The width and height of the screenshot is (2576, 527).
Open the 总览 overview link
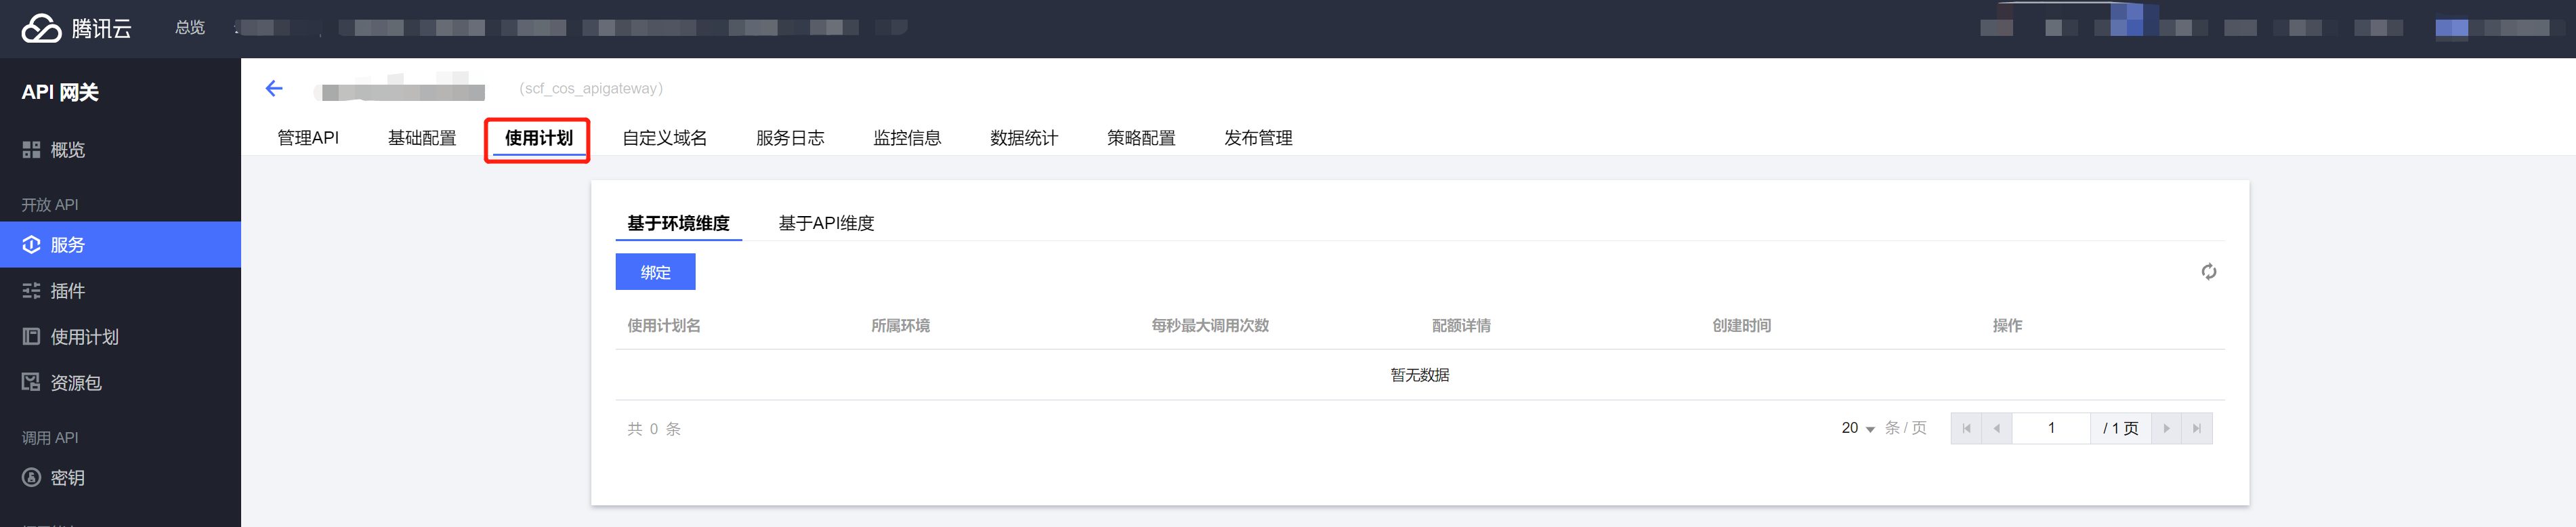point(190,28)
